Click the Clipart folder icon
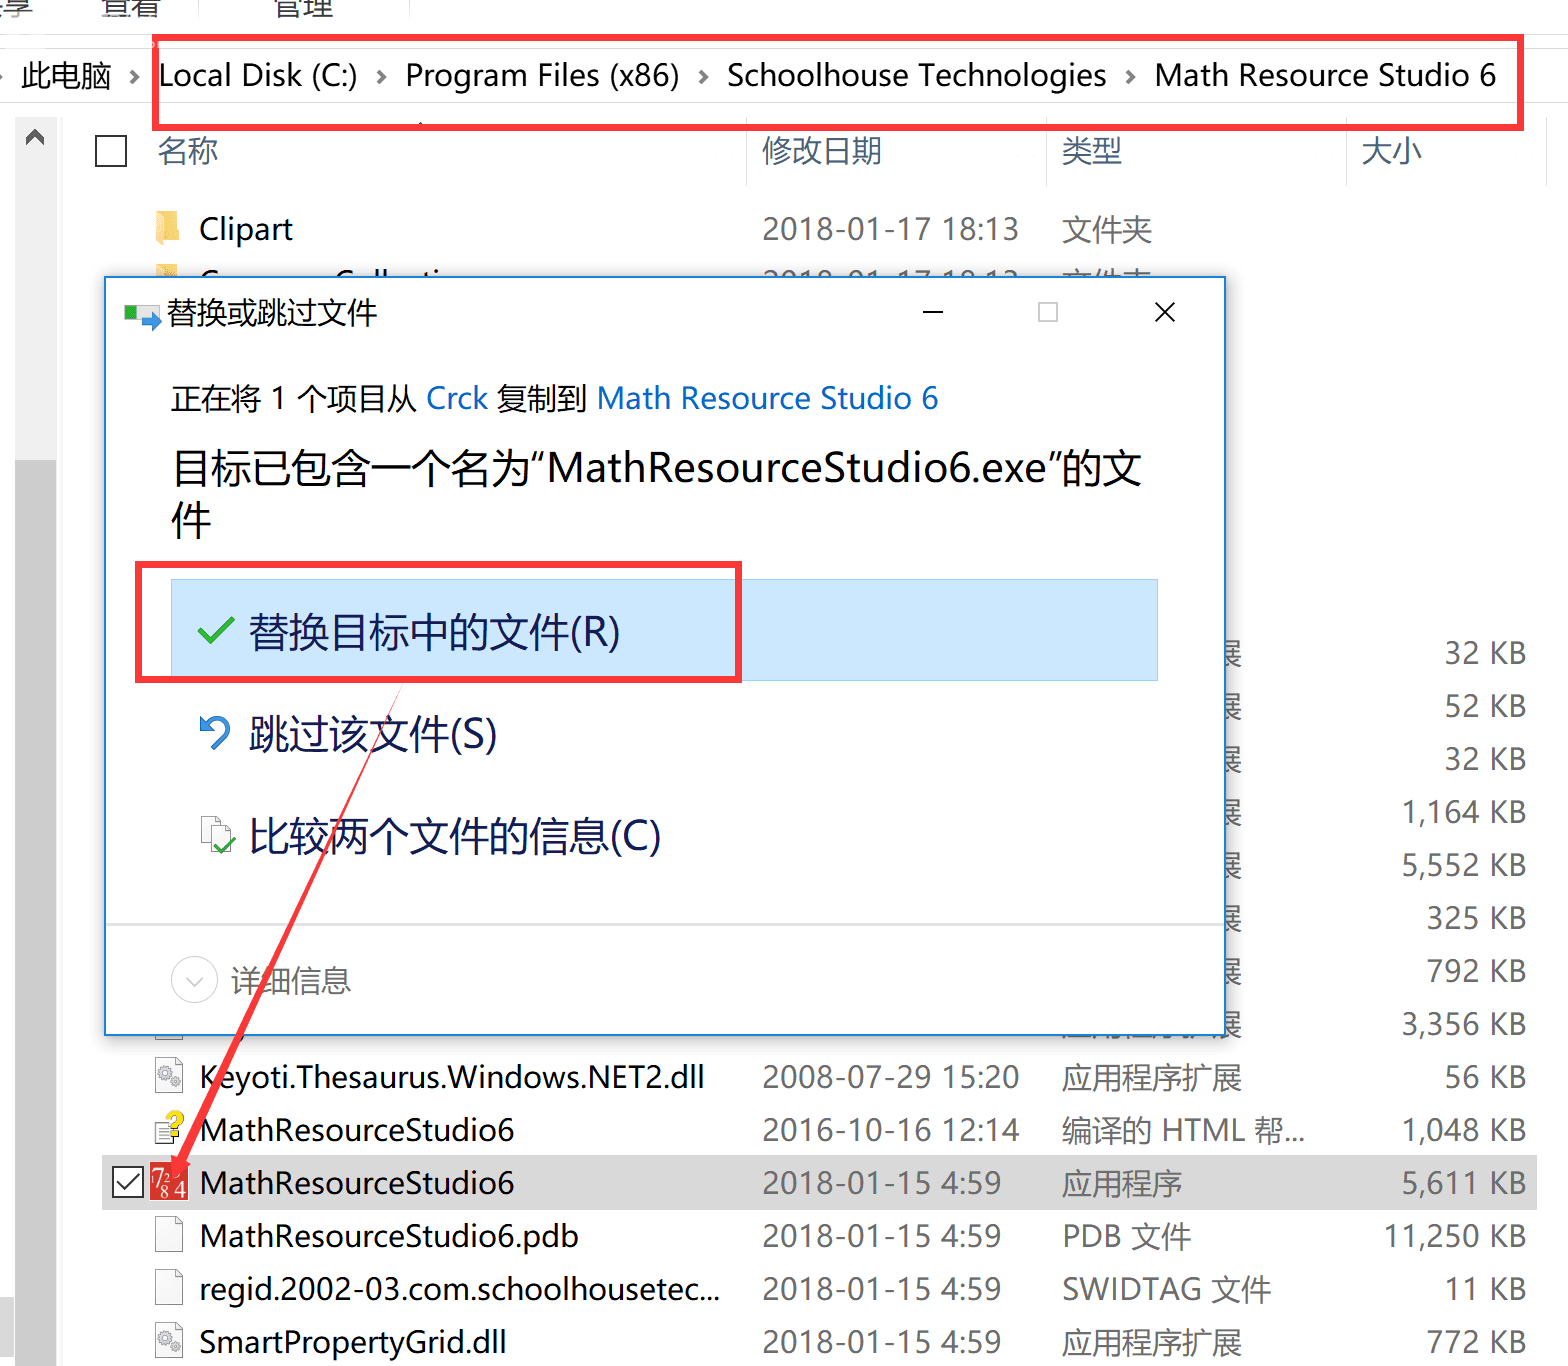Screen dimensions: 1568x1366 [x=168, y=228]
